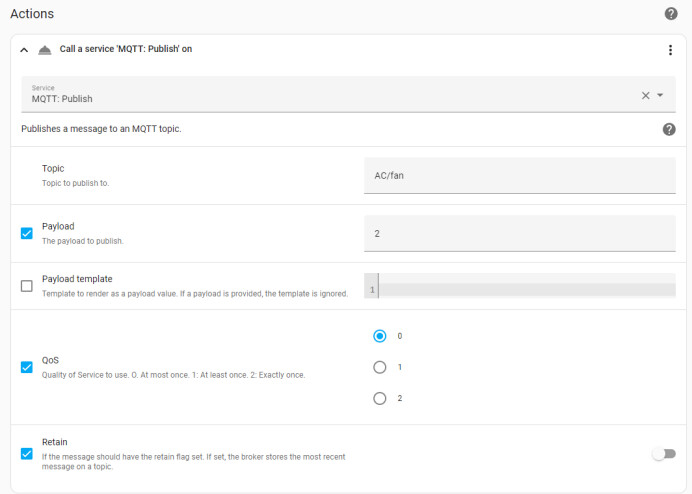Click the Topic field containing AC/fan
692x494 pixels.
click(519, 175)
